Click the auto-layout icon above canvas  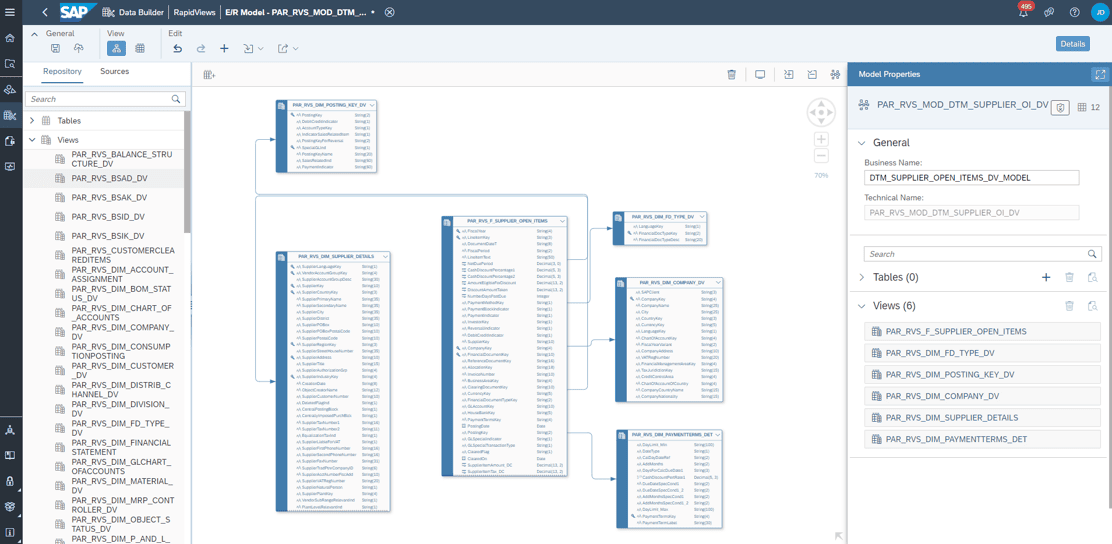pos(835,75)
